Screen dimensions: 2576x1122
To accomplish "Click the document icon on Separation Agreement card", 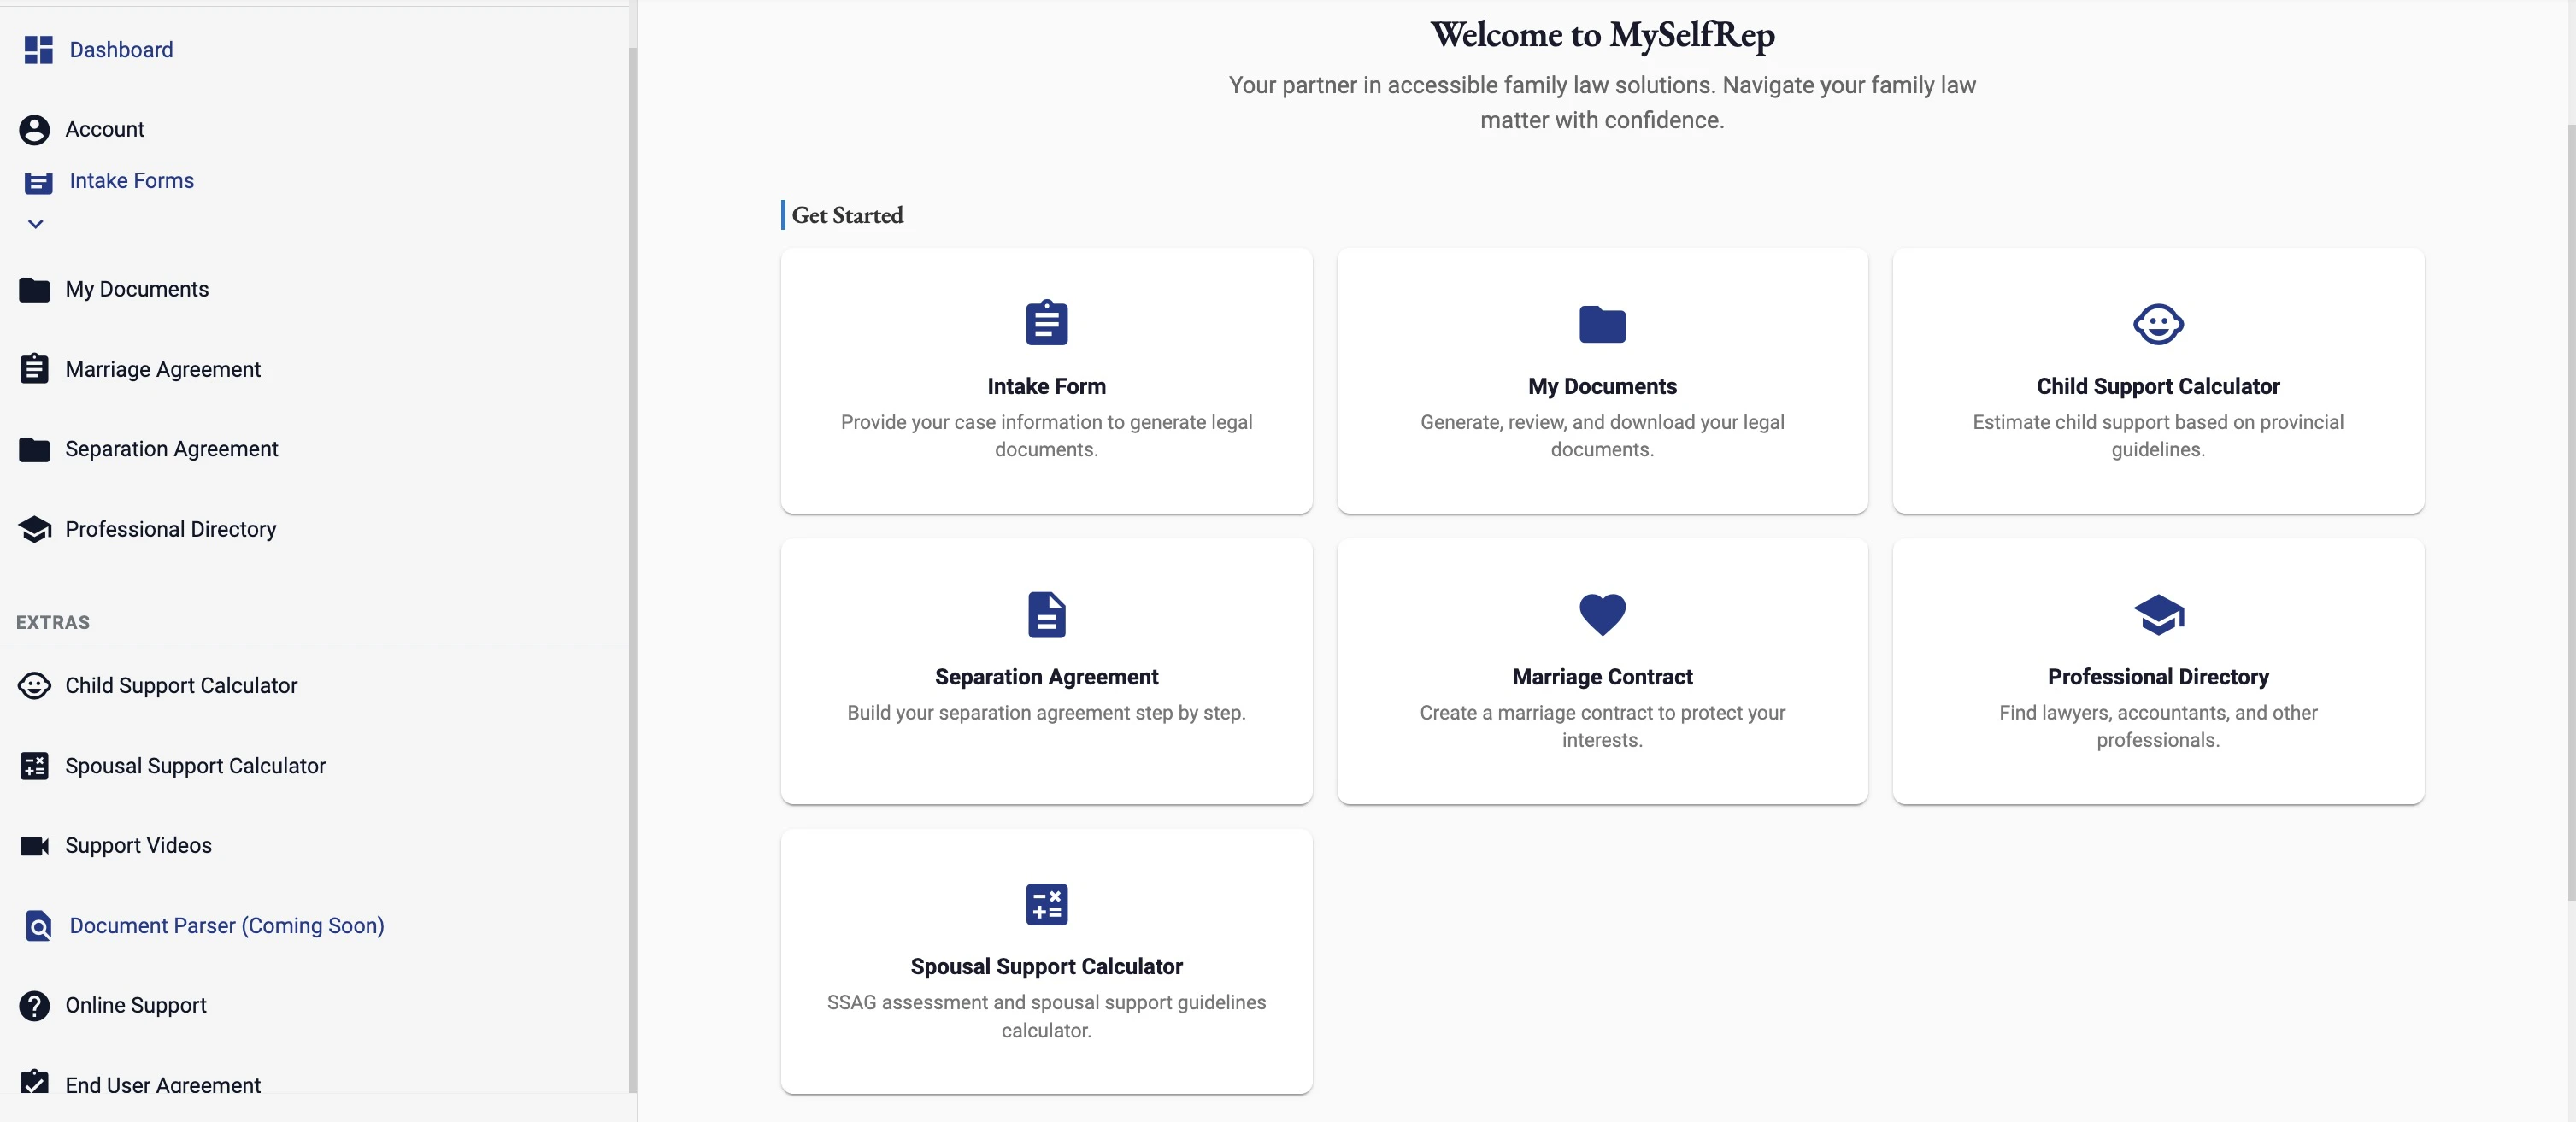I will 1046,615.
